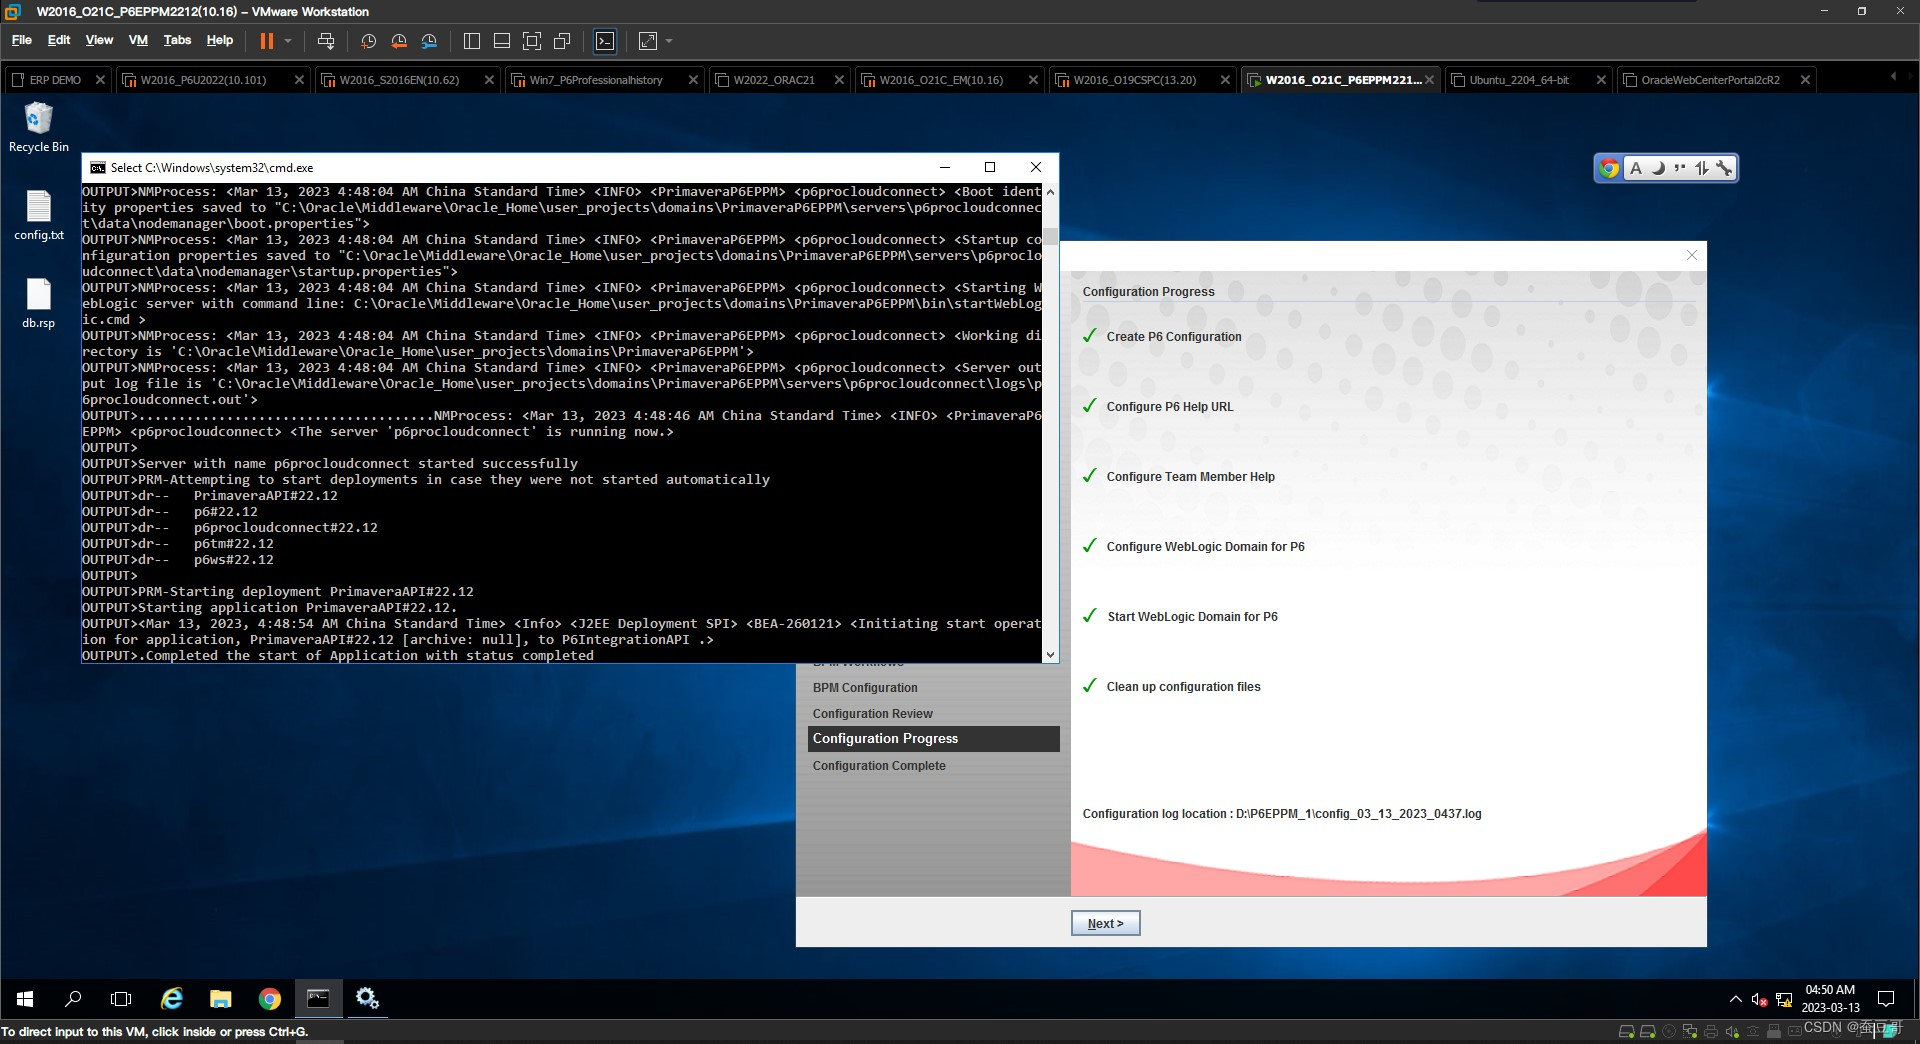Click the Chrome logo on the IME toolbar
The image size is (1920, 1044).
(1609, 168)
